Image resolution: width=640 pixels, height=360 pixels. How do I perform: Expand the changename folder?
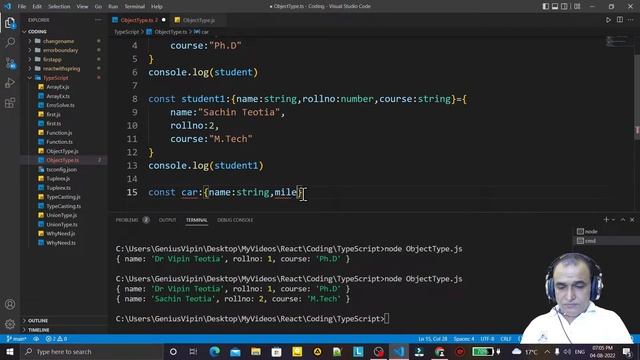(58, 41)
